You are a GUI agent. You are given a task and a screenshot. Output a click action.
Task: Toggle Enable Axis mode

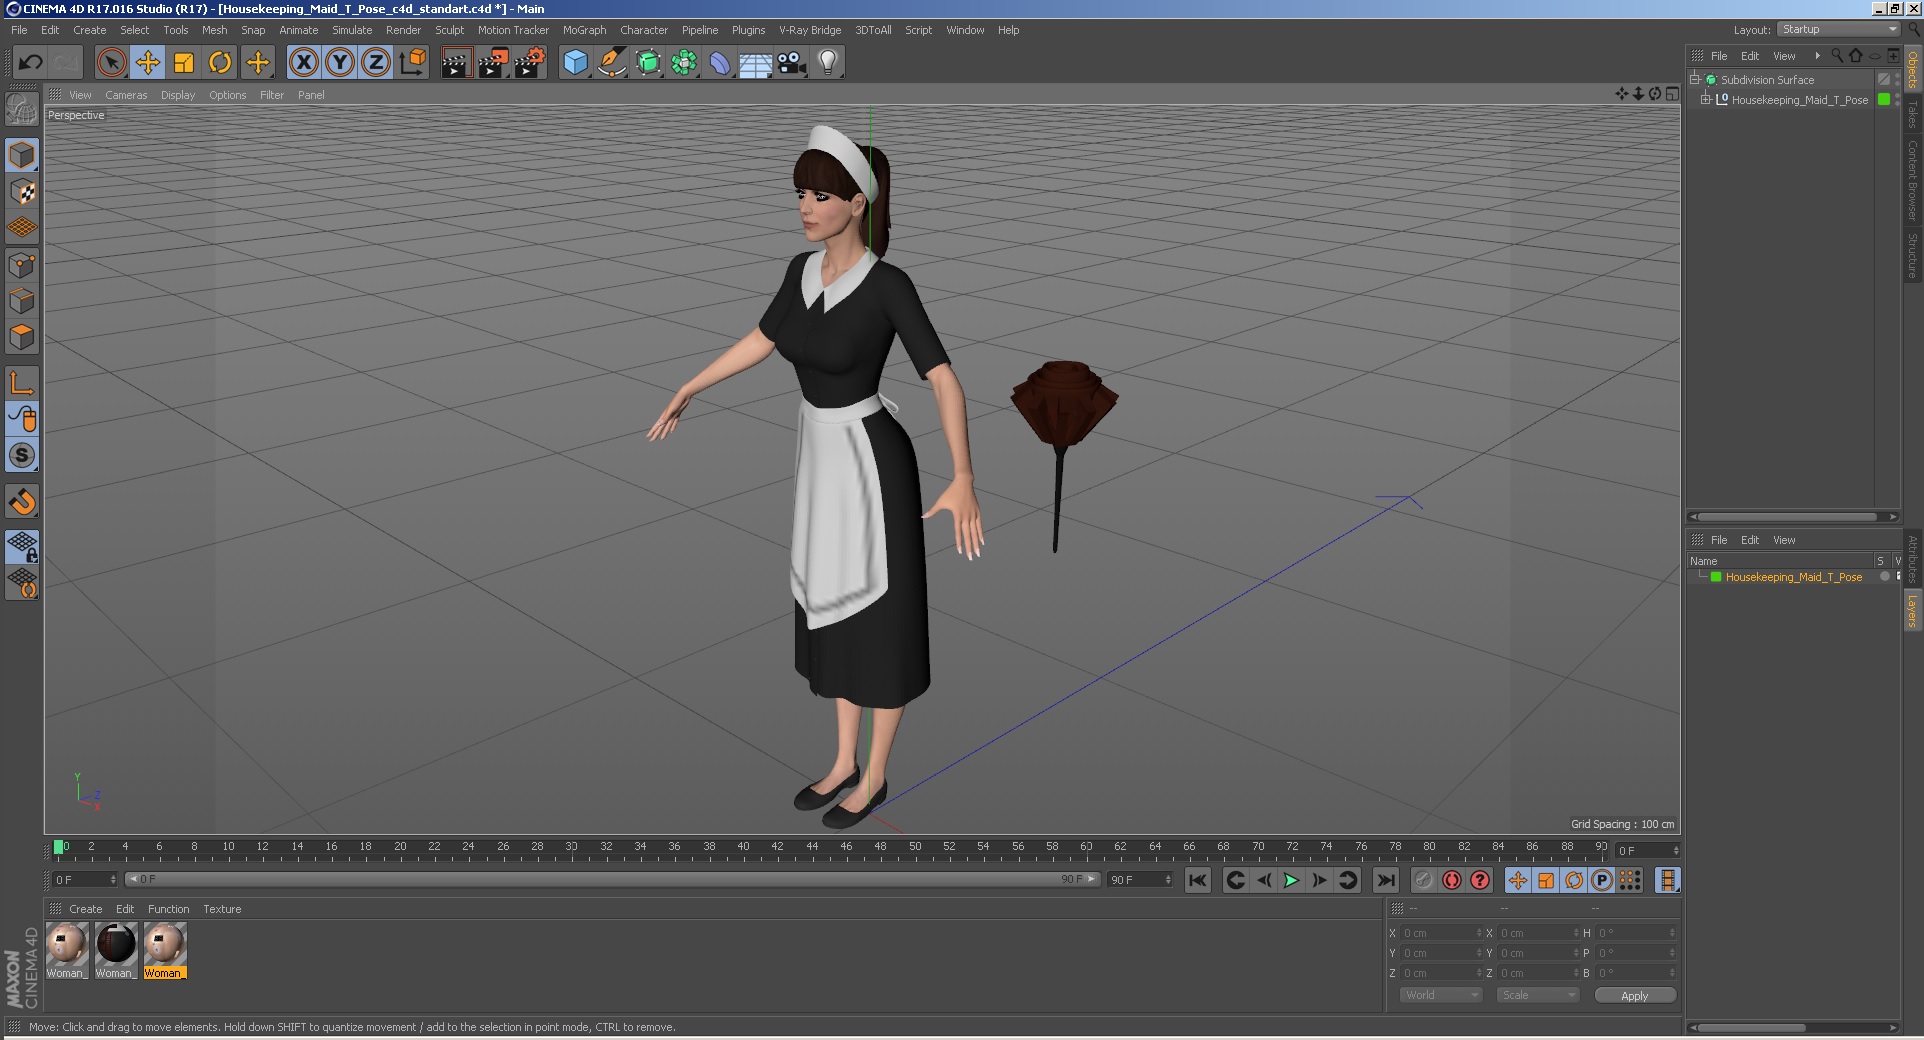point(22,383)
